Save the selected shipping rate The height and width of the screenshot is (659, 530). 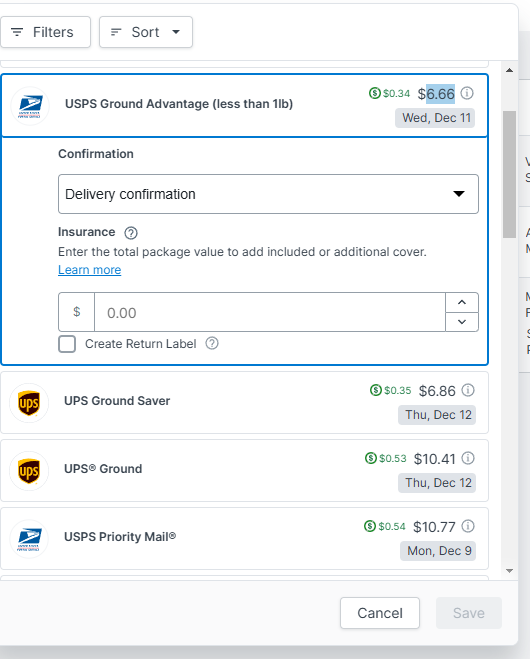[469, 613]
